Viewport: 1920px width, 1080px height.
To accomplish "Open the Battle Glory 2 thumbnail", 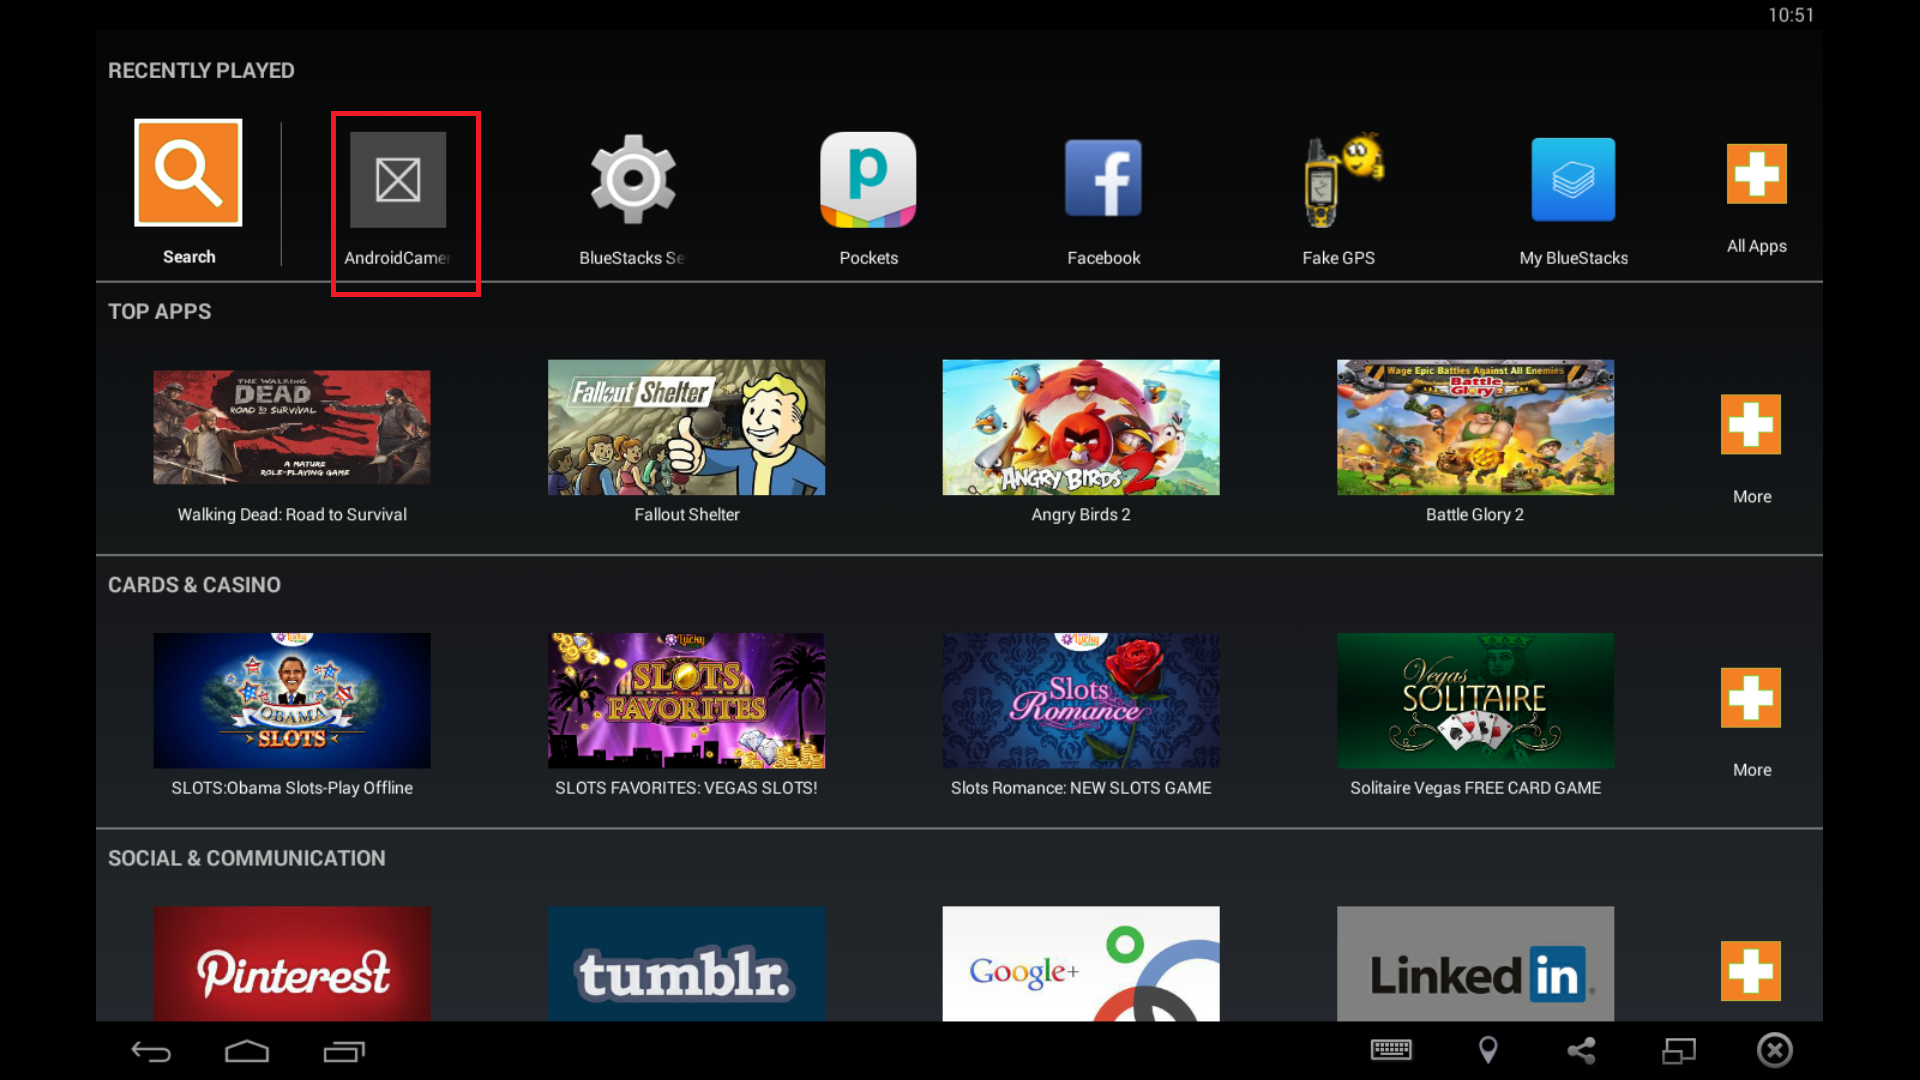I will (x=1475, y=427).
